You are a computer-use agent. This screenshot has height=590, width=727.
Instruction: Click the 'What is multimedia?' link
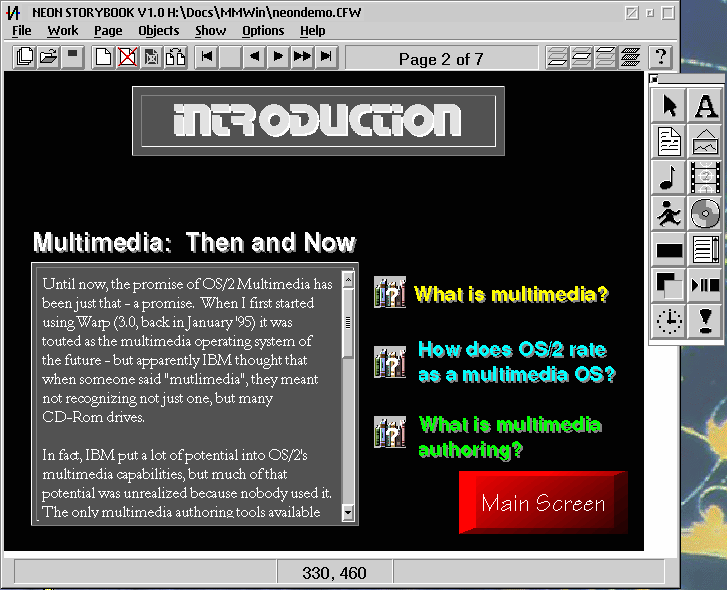[511, 294]
